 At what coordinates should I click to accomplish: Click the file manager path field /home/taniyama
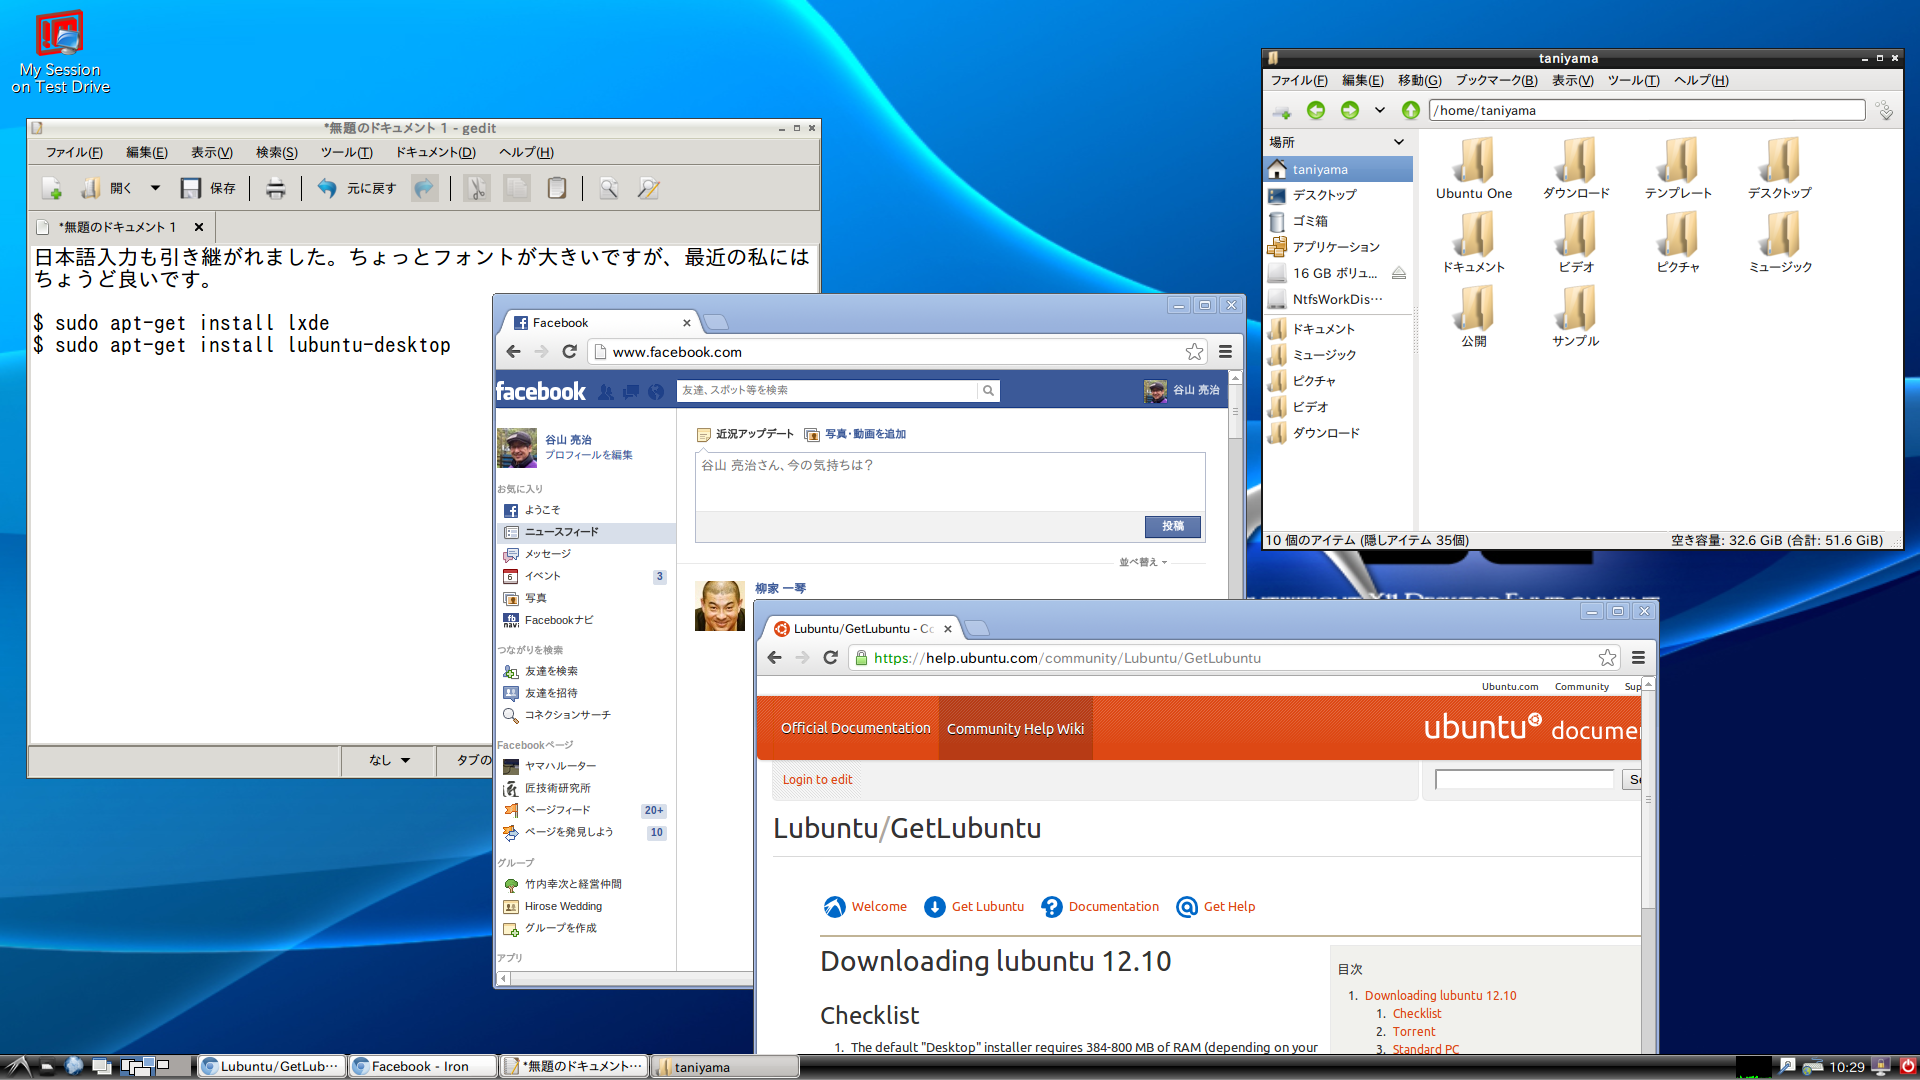[x=1647, y=110]
